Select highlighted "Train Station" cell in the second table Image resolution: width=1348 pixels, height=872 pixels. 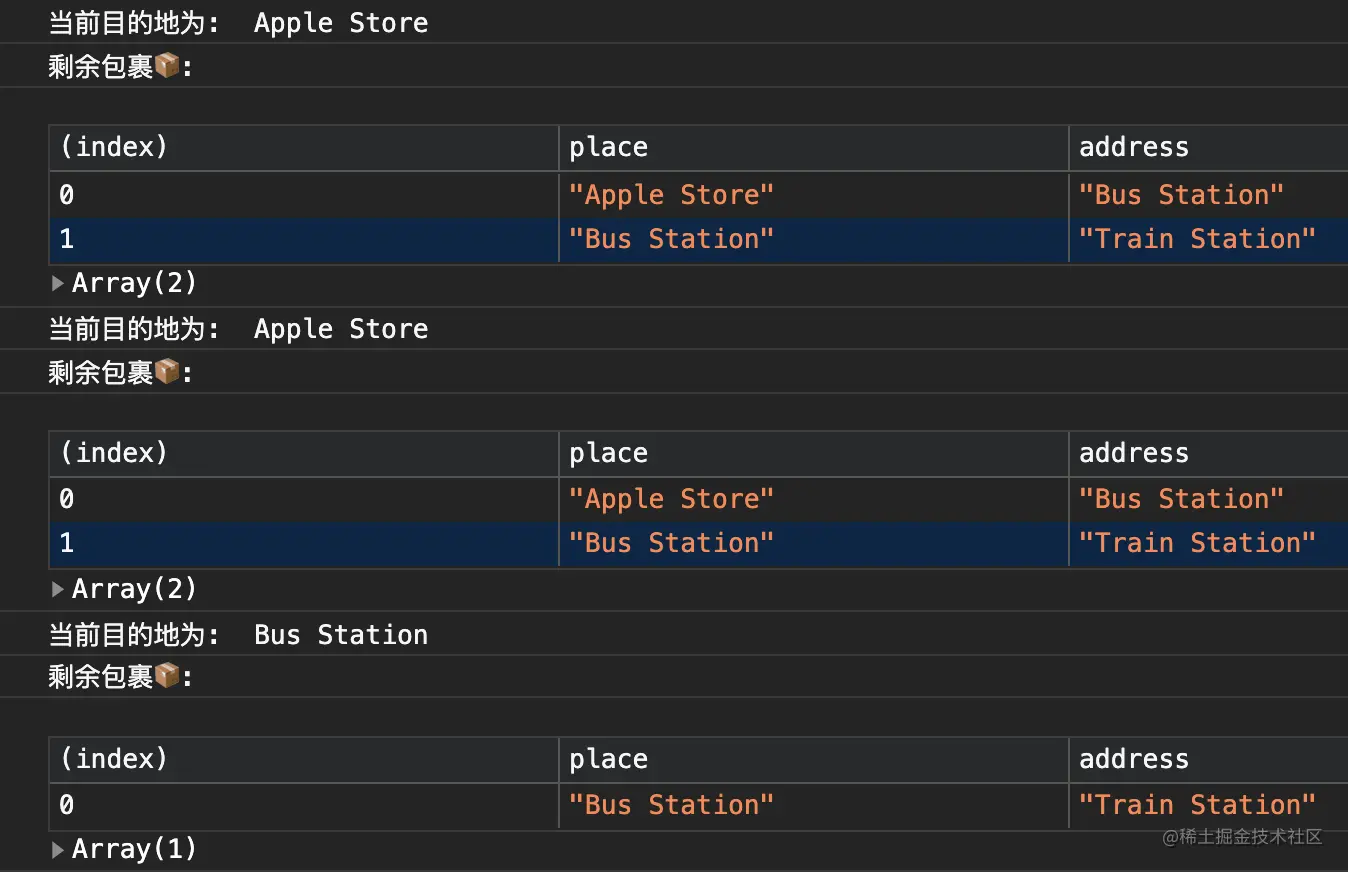(x=1208, y=544)
